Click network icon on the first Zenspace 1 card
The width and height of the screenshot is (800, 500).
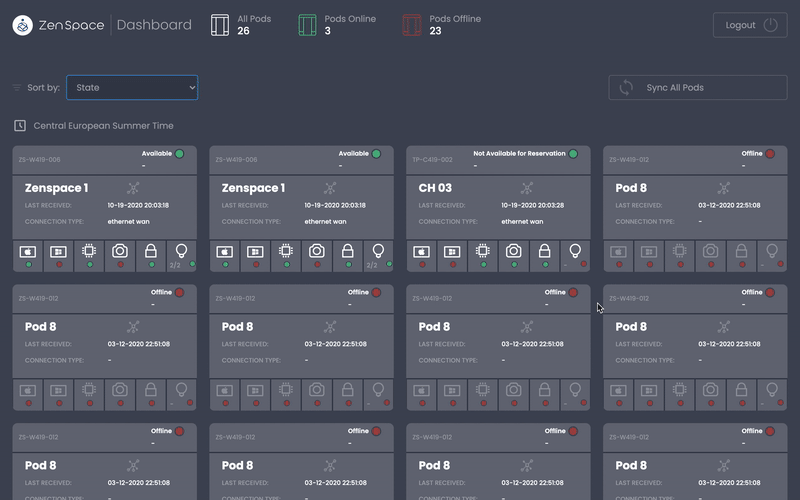133,188
